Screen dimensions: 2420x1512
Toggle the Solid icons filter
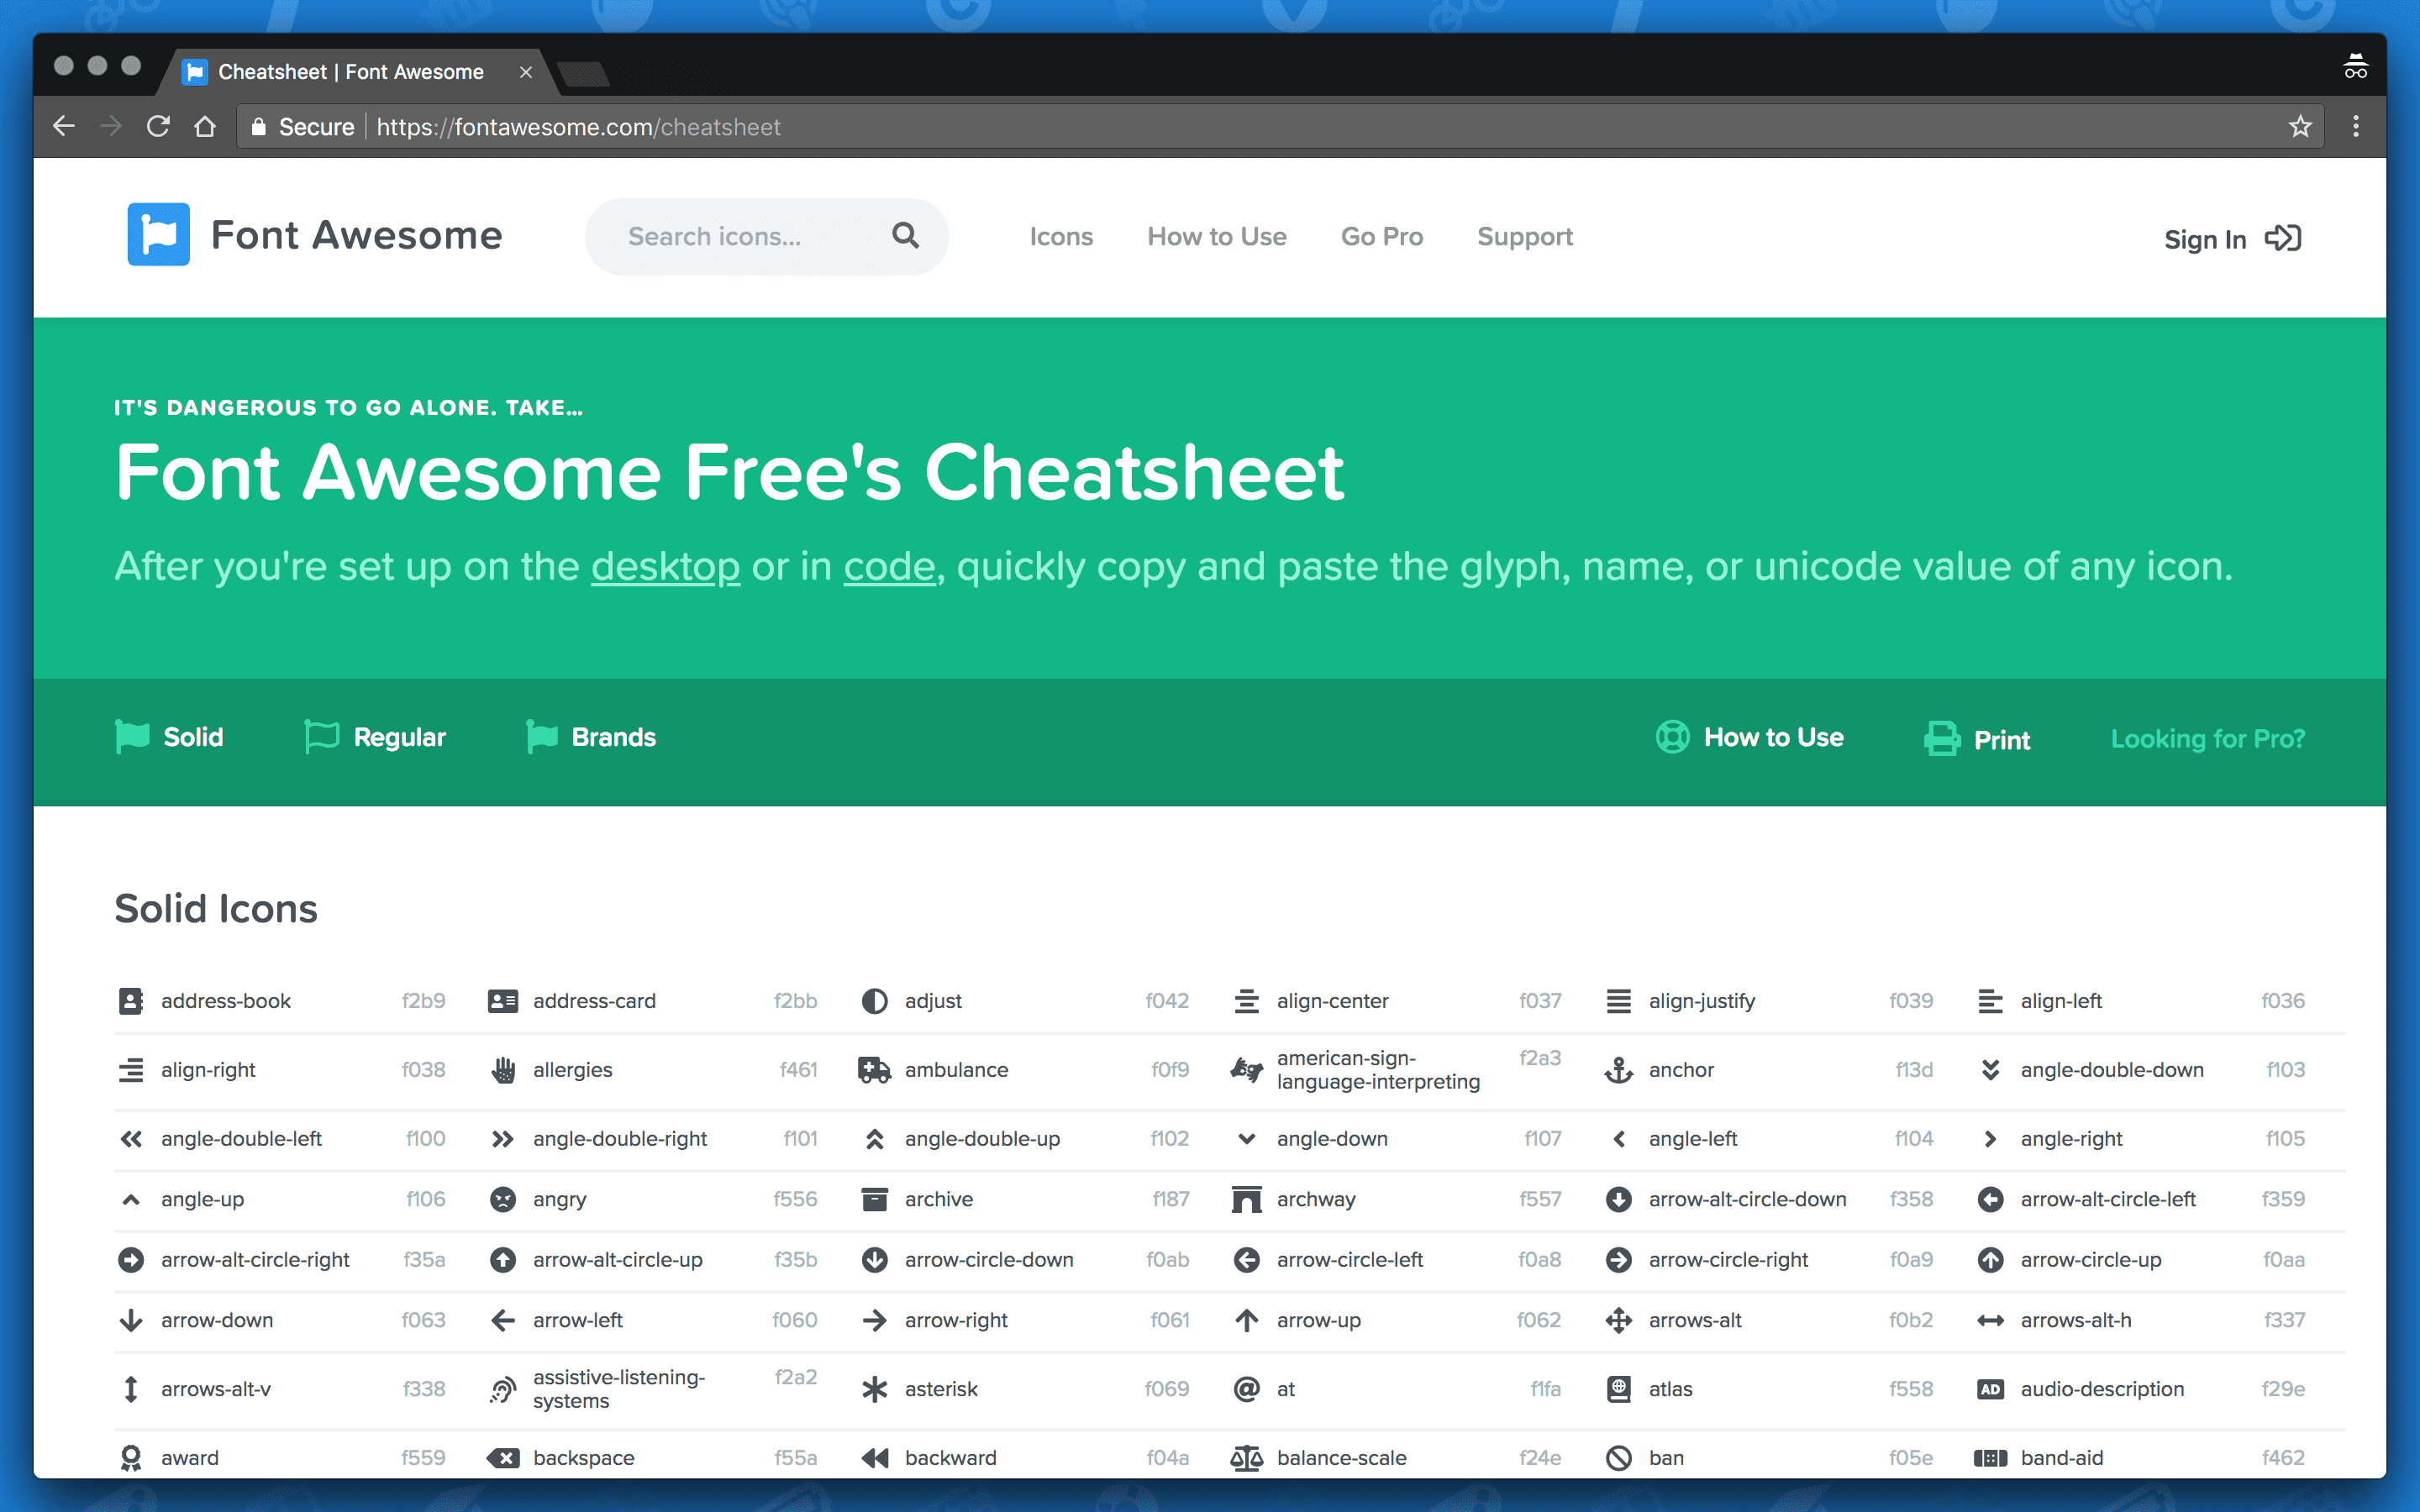tap(169, 737)
